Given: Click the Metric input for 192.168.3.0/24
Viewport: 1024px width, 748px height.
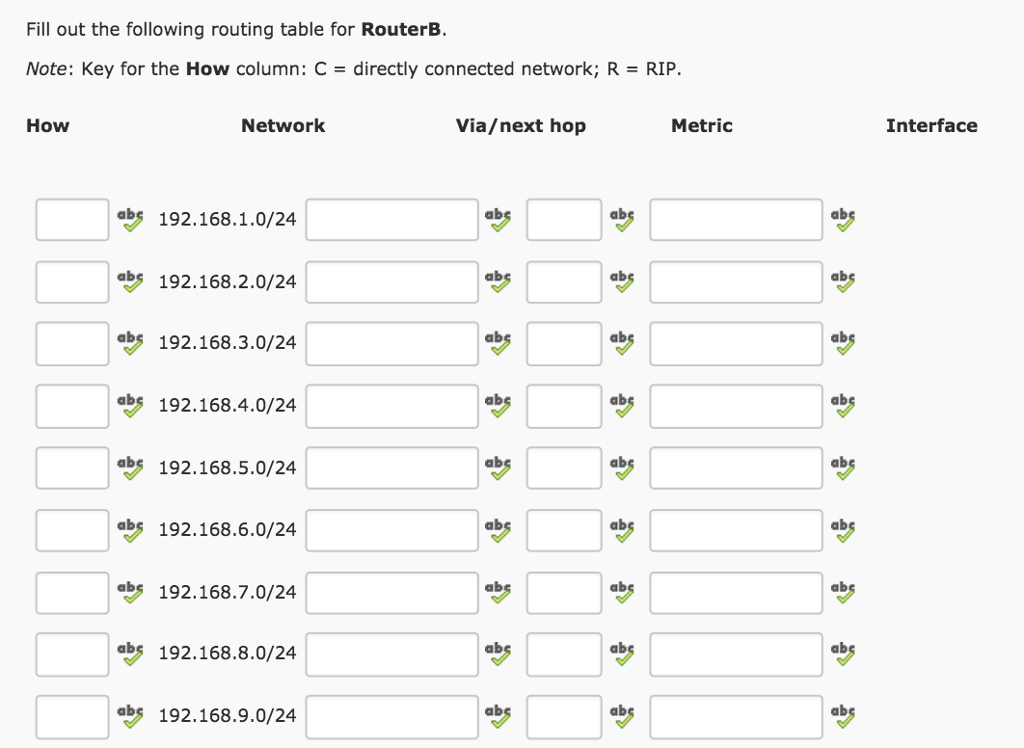Looking at the screenshot, I should tap(563, 343).
